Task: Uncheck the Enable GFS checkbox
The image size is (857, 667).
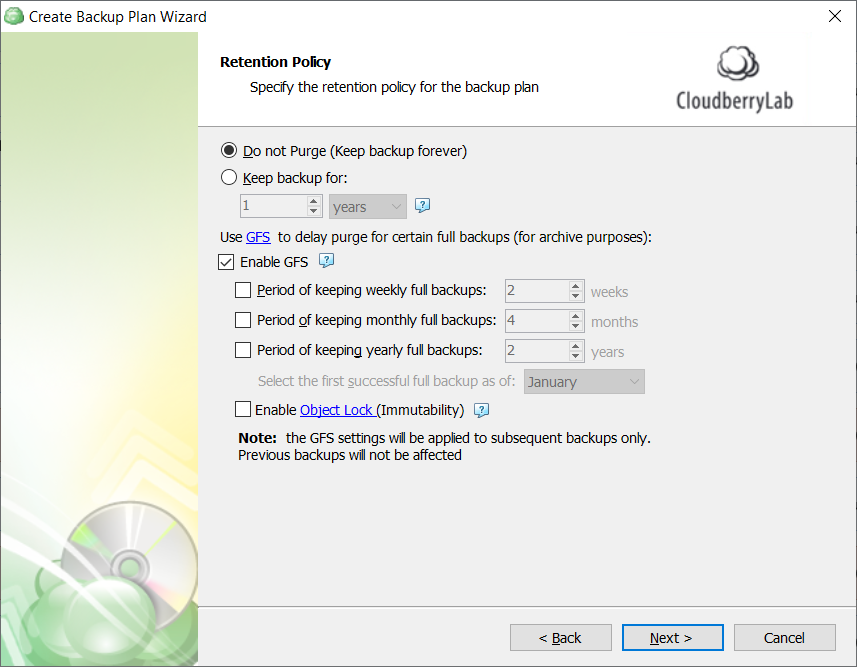Action: click(226, 262)
